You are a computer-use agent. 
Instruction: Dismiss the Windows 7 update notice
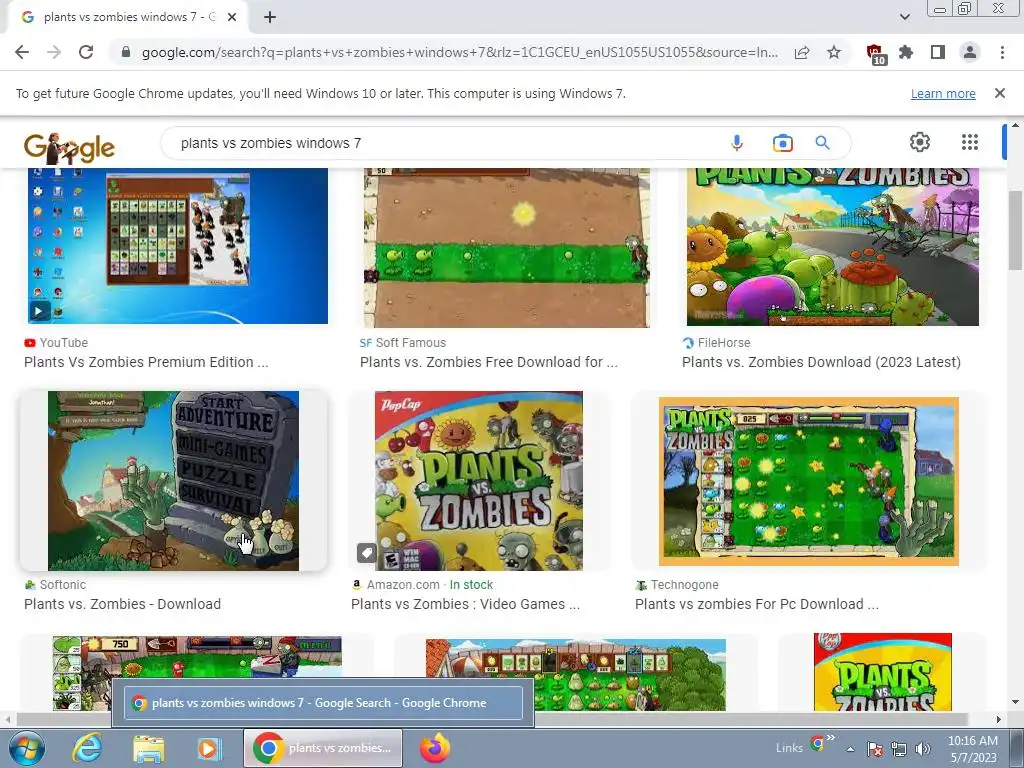click(x=1000, y=93)
